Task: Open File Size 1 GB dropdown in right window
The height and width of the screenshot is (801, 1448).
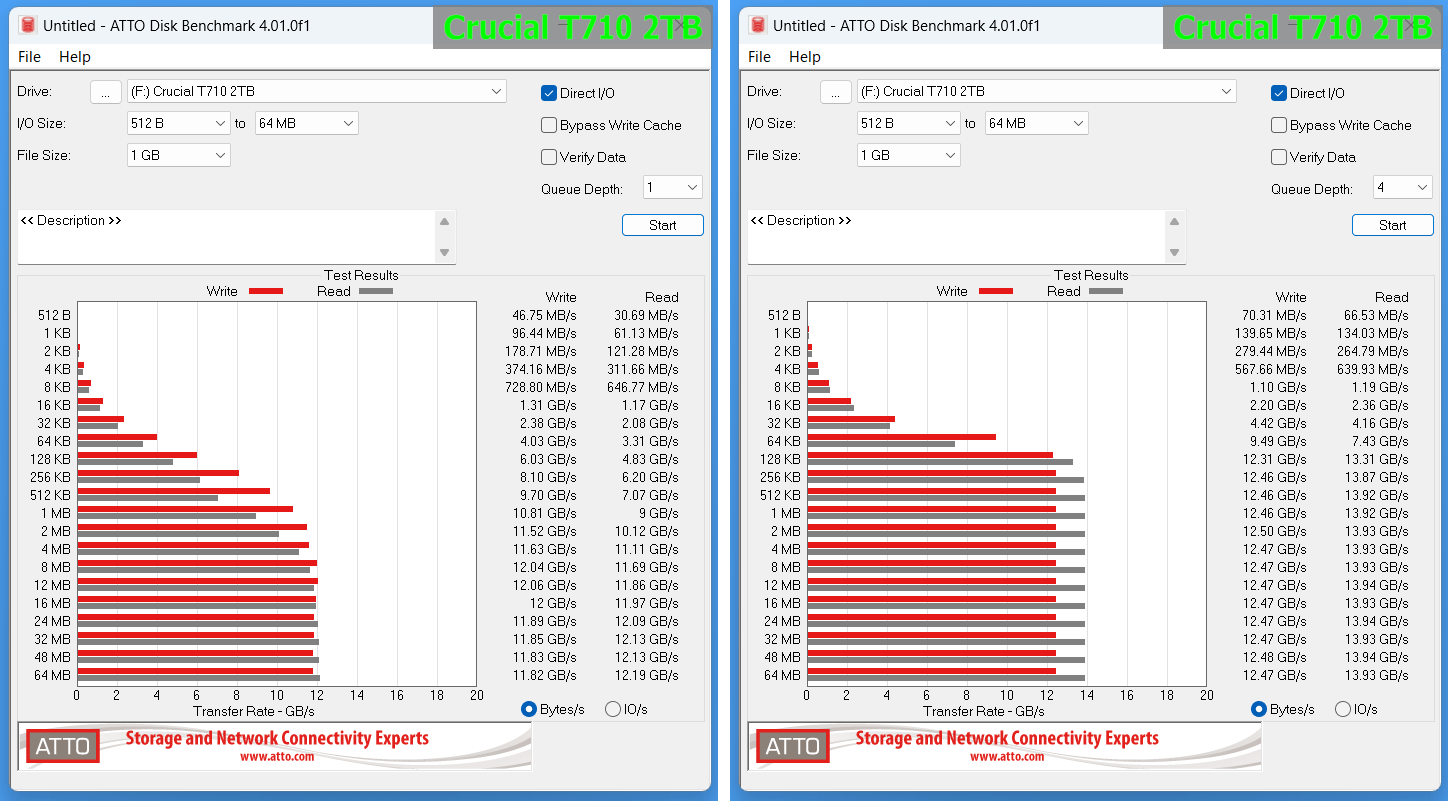Action: point(909,155)
